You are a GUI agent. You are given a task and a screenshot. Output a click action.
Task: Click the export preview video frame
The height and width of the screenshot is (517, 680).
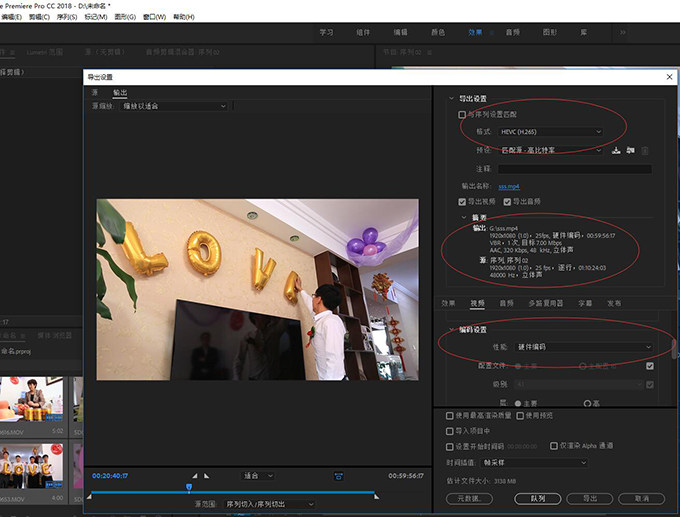pos(258,290)
